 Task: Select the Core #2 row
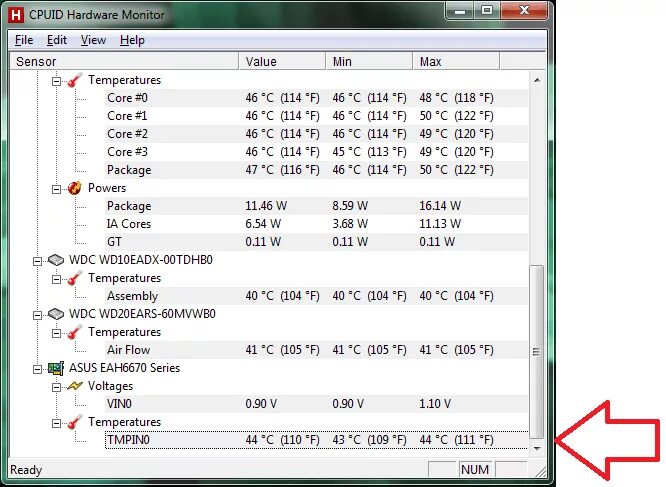(316, 134)
